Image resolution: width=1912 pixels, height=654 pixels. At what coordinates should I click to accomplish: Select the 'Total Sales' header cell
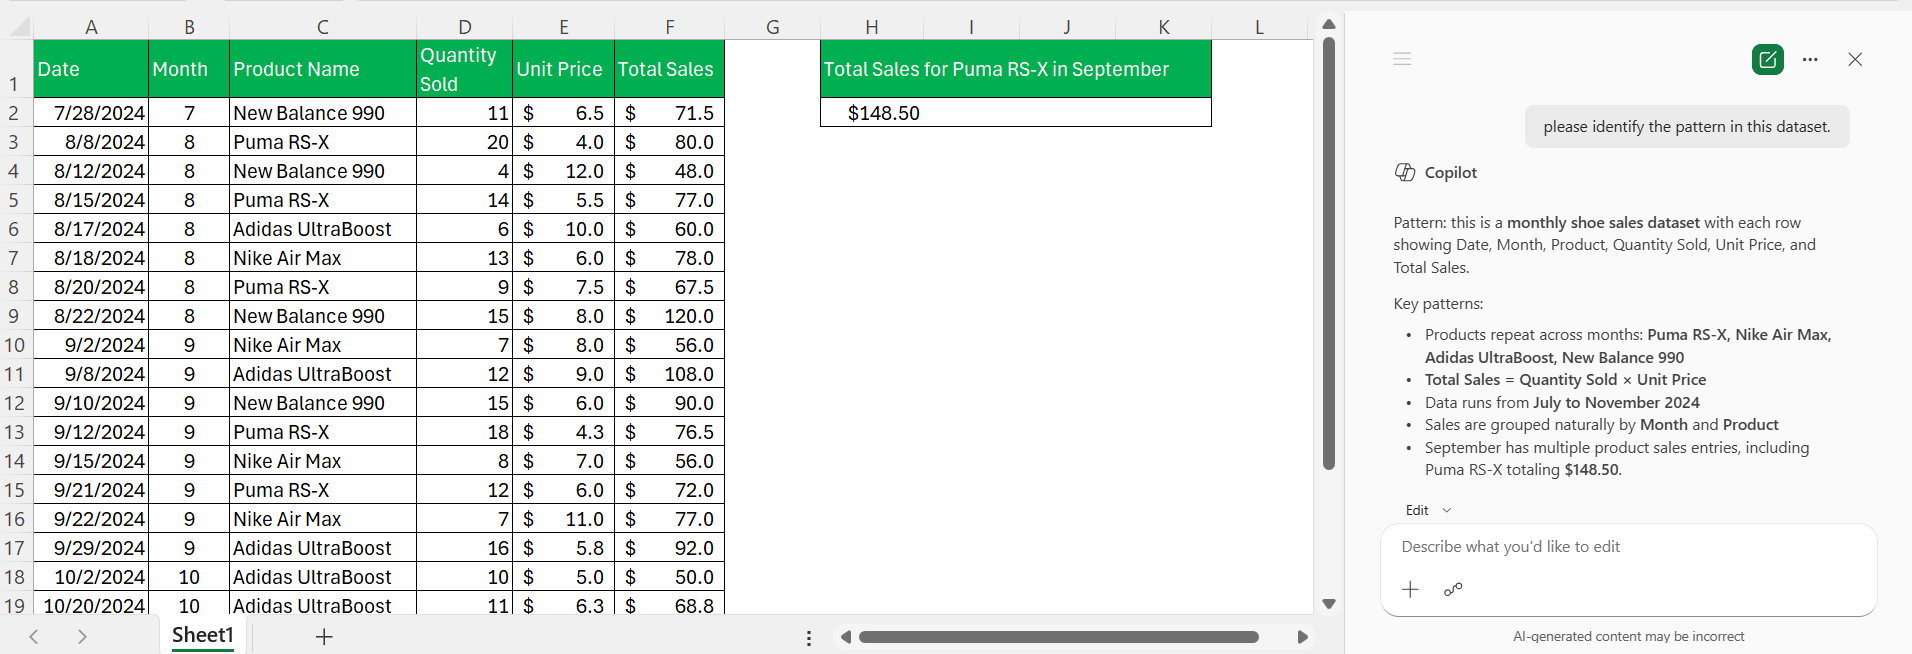point(669,69)
